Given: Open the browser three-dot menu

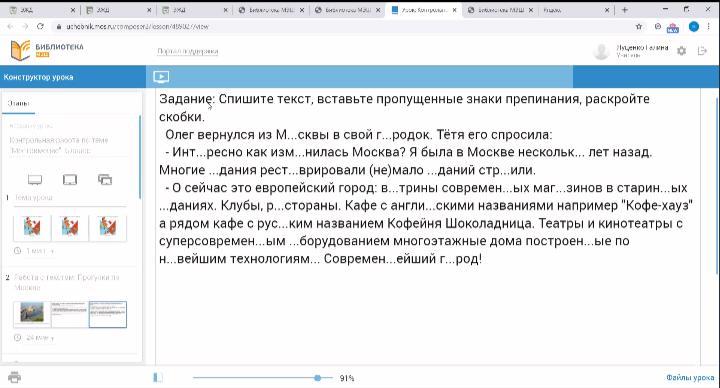Looking at the screenshot, I should (x=709, y=27).
